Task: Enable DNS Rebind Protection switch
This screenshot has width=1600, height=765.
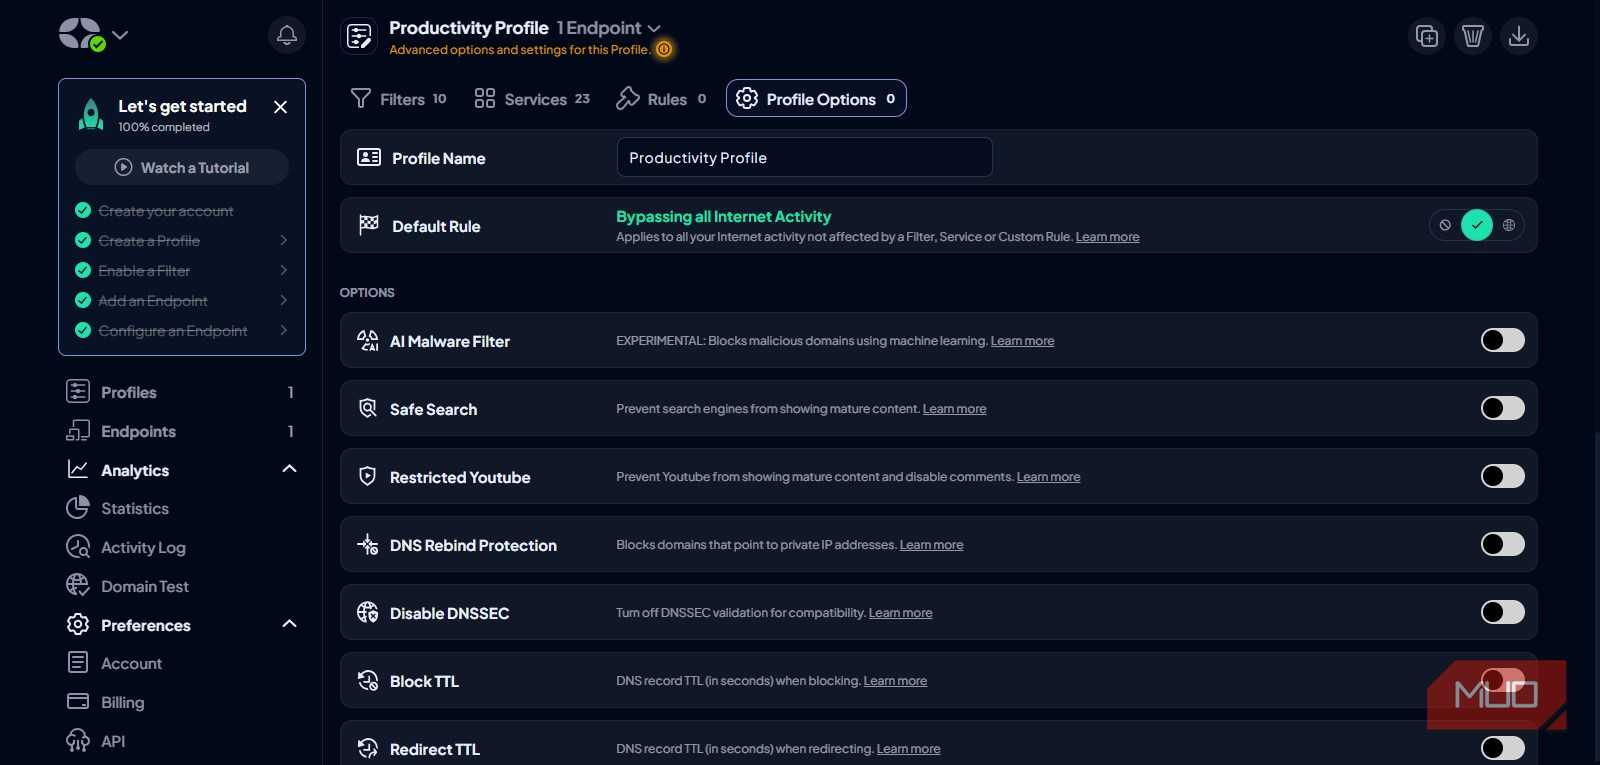Action: 1503,544
